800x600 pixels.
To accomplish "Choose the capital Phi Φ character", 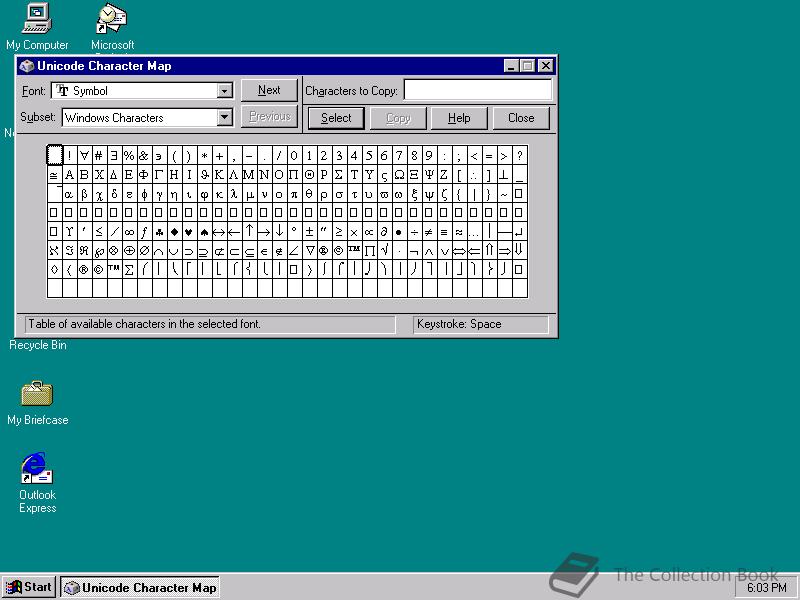I will pyautogui.click(x=144, y=174).
